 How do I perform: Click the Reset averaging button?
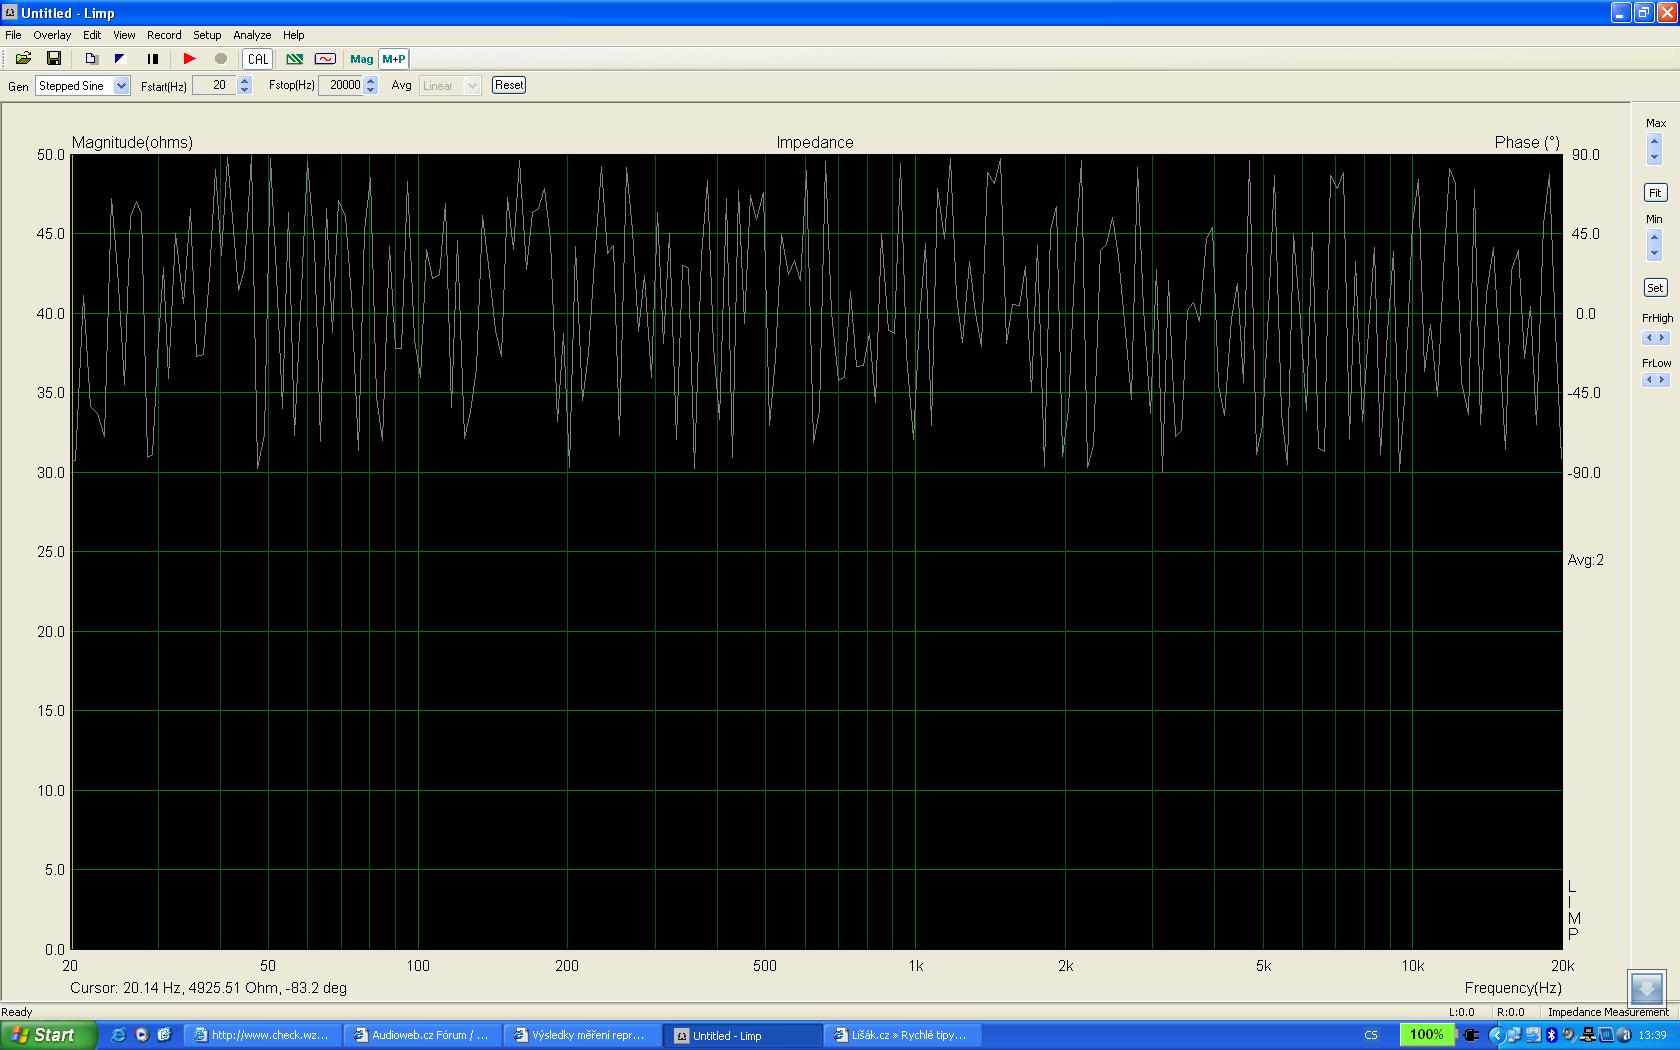pos(509,85)
